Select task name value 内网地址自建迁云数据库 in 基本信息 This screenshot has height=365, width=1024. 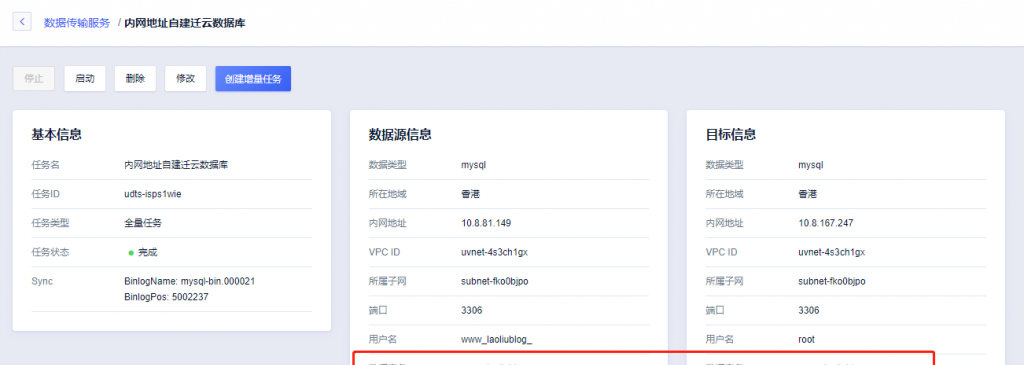coord(176,165)
